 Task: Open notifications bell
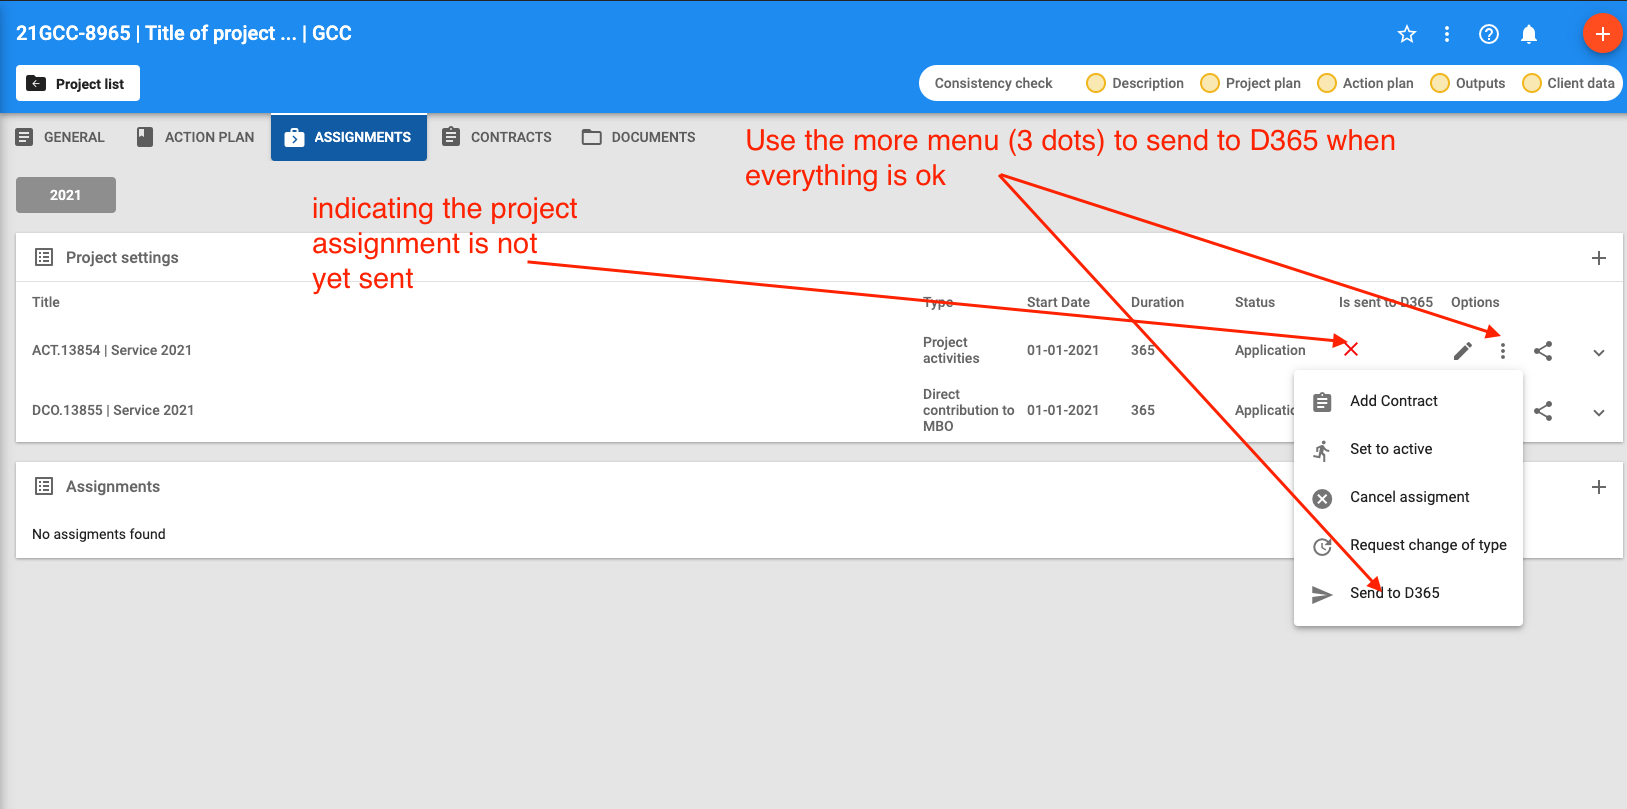[1529, 34]
